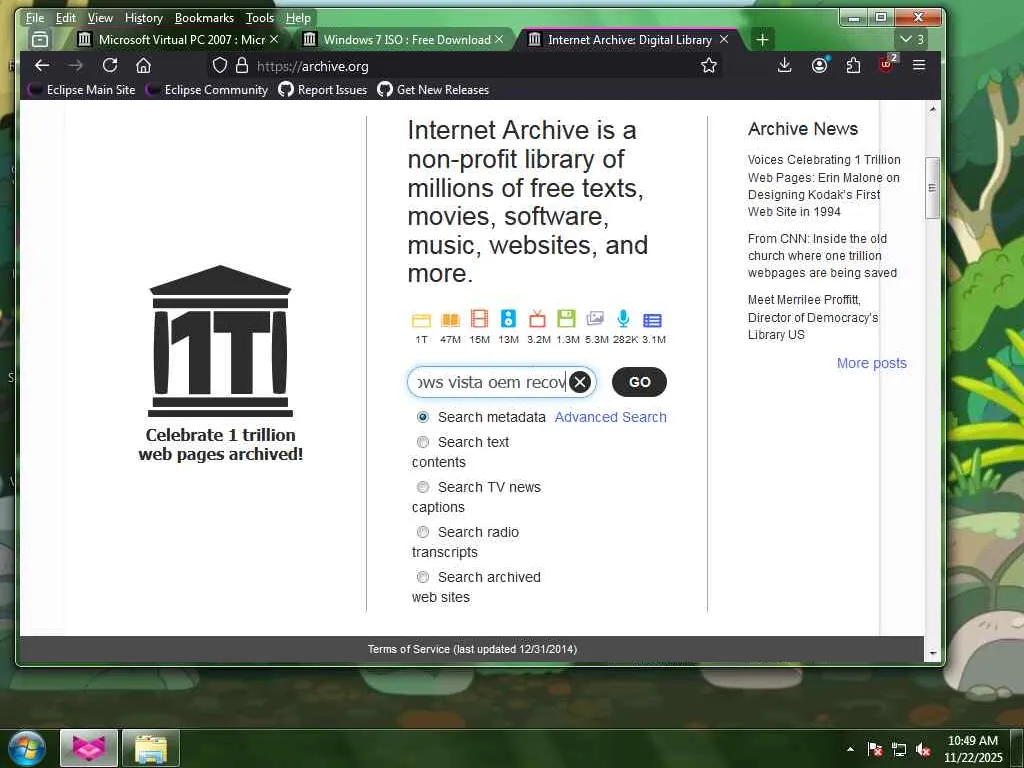
Task: Click the GO search button
Action: 639,382
